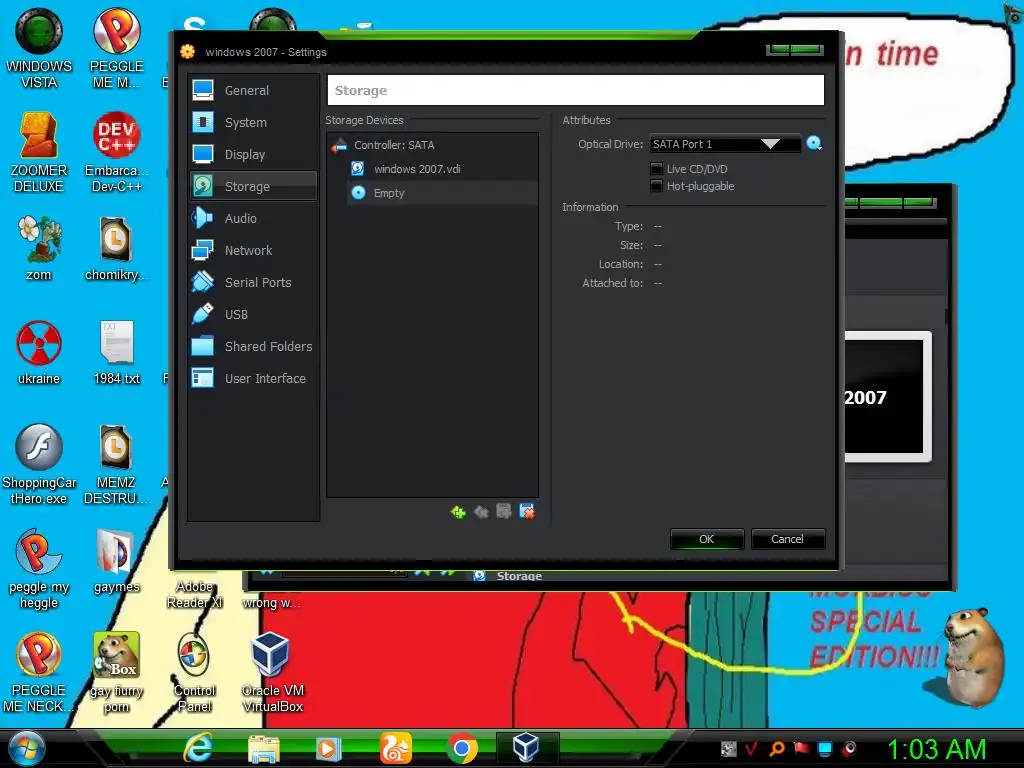Image resolution: width=1024 pixels, height=768 pixels.
Task: Click the hard disk icon beside windows 2007.vdi
Action: pos(357,168)
